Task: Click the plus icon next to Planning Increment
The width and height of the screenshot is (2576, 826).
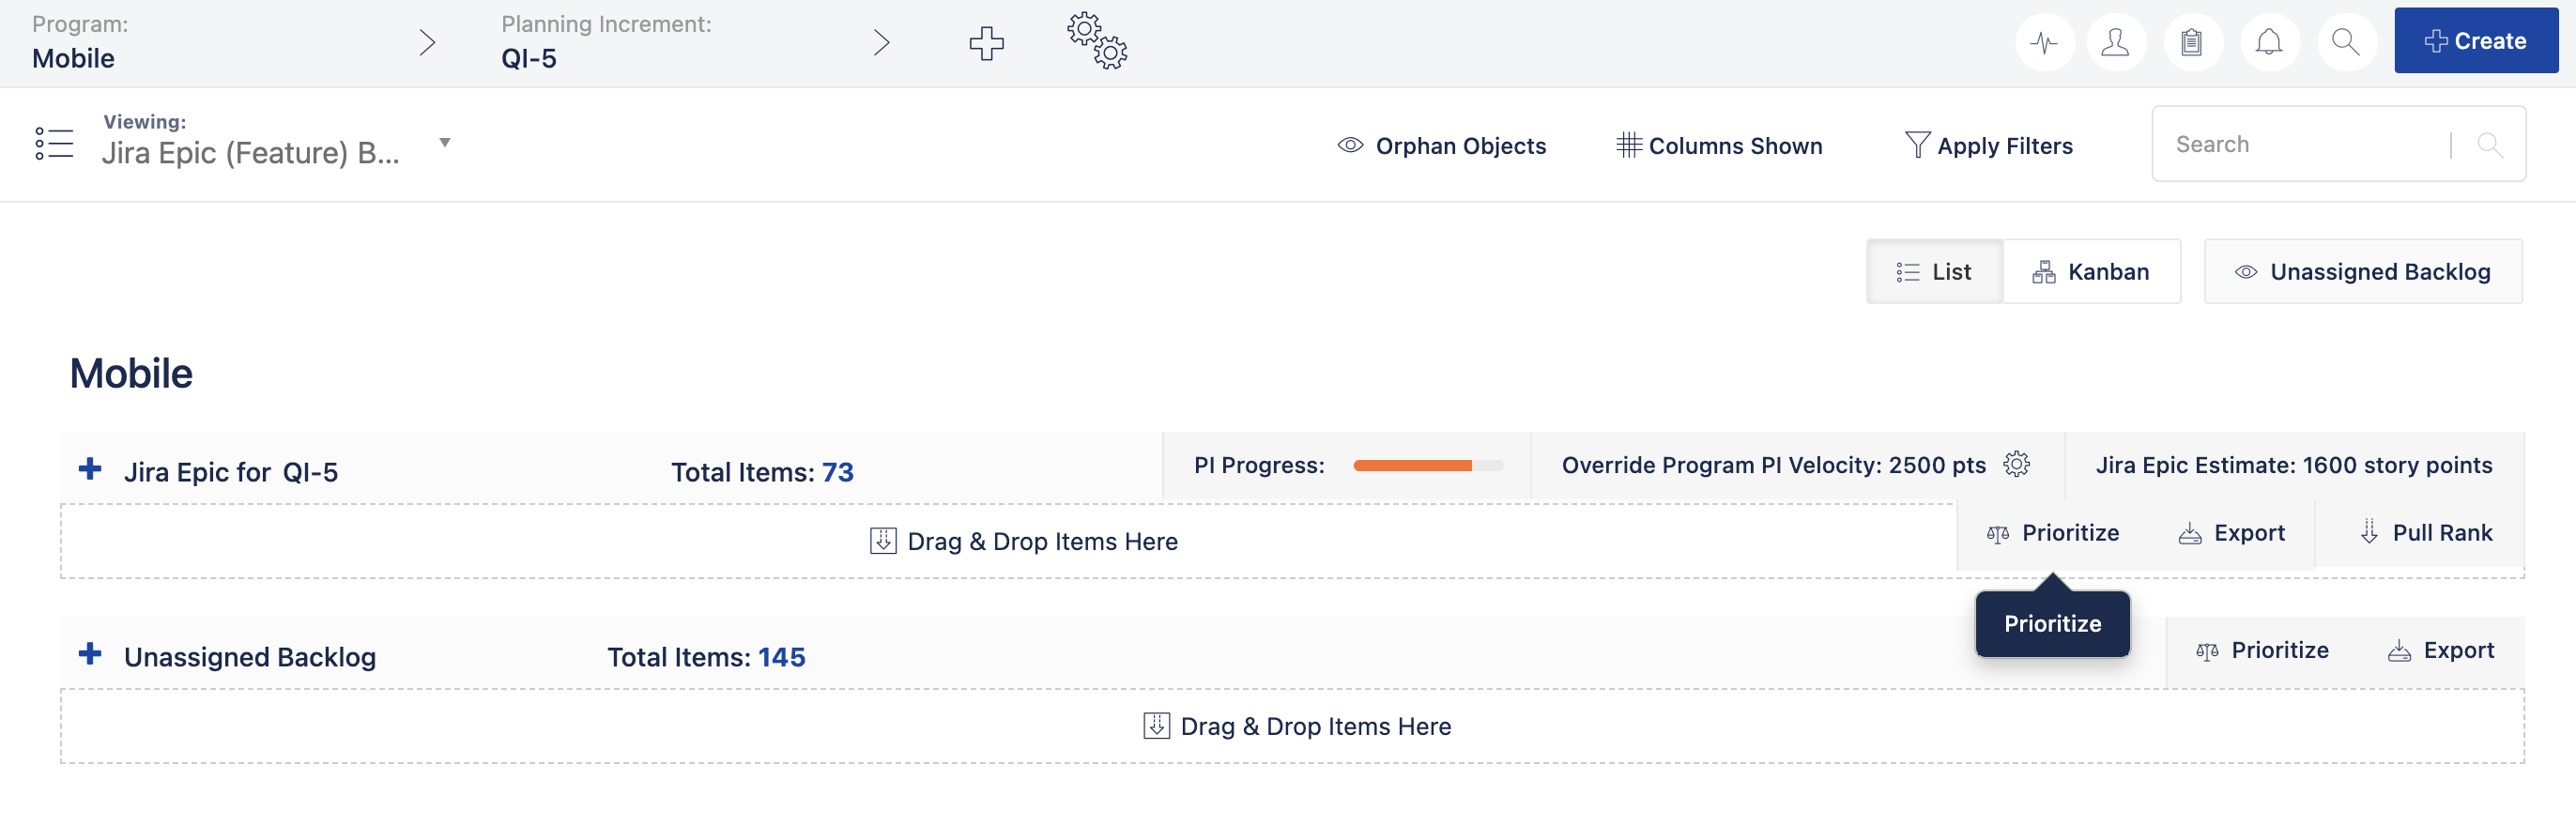Action: pos(986,43)
